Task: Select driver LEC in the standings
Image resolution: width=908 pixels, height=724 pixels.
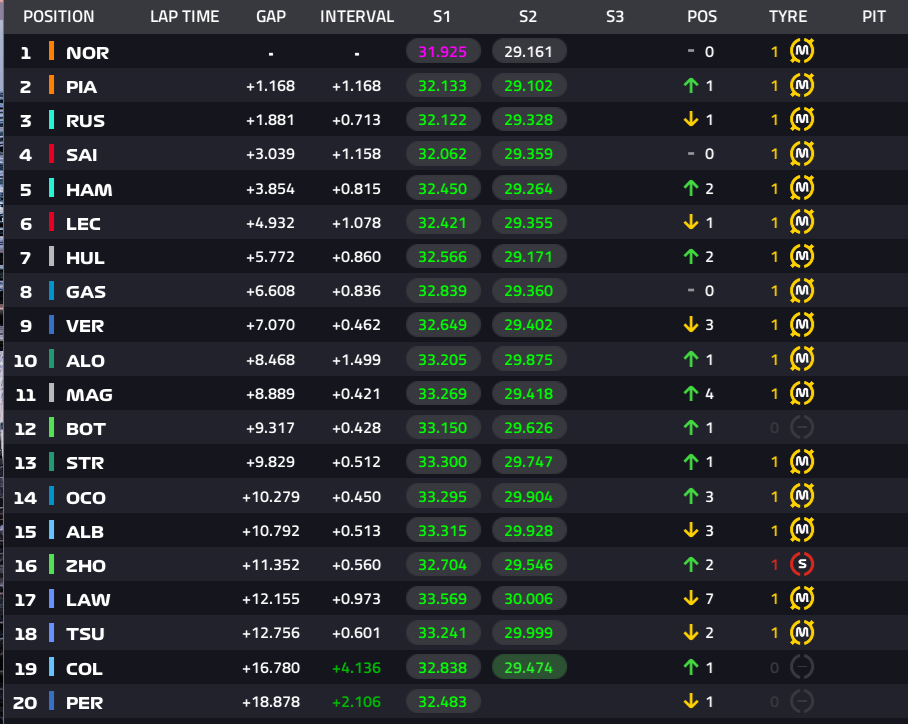Action: (83, 224)
